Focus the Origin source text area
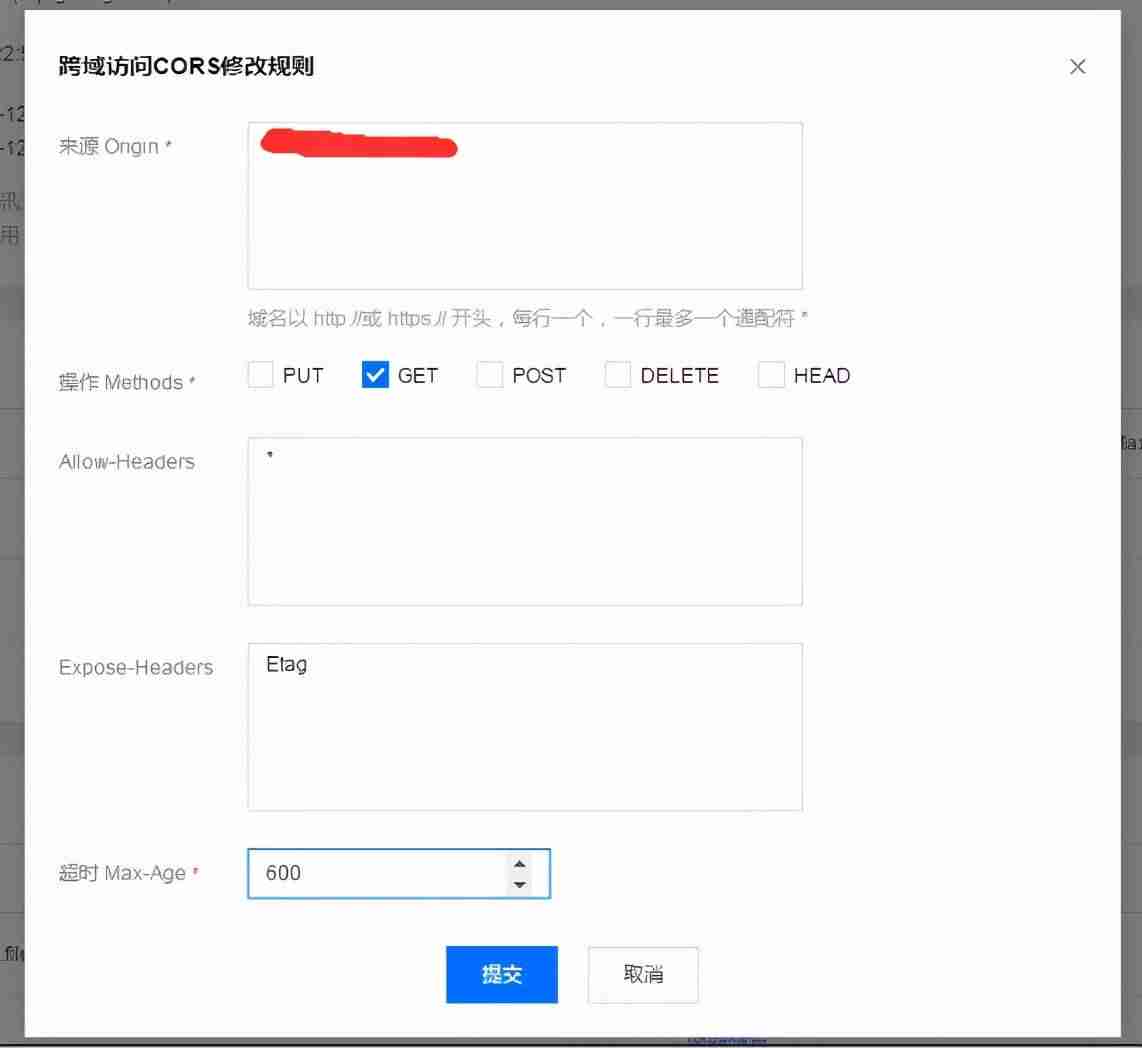Viewport: 1142px width, 1048px height. coord(525,206)
